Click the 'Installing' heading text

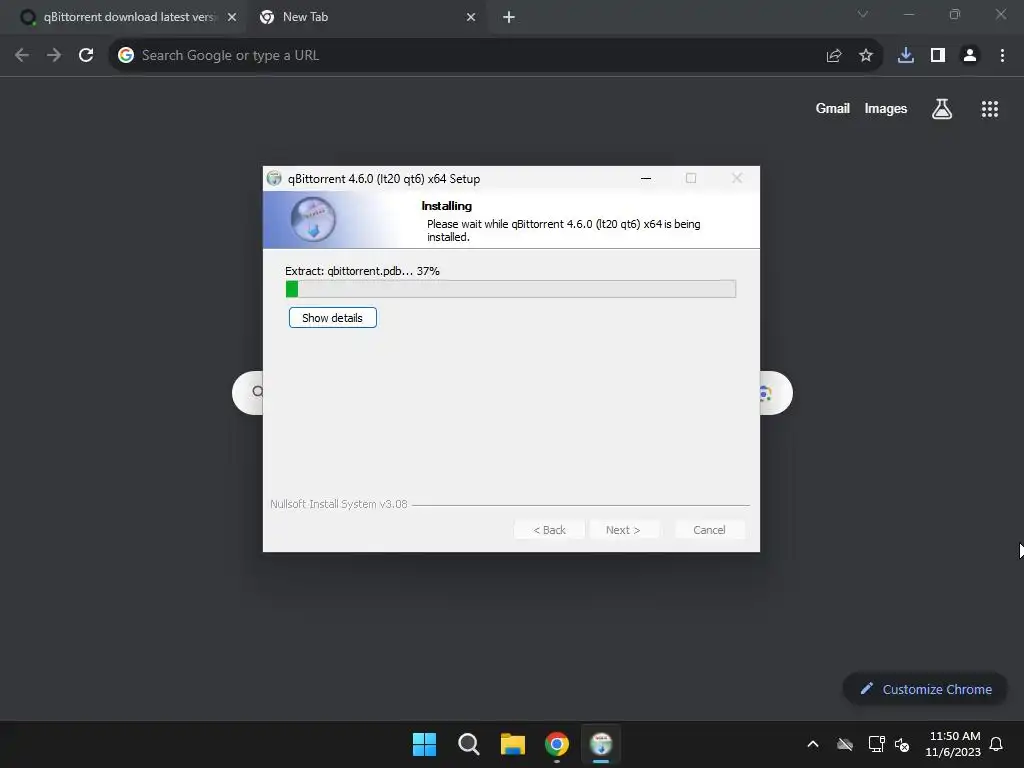[x=447, y=206]
